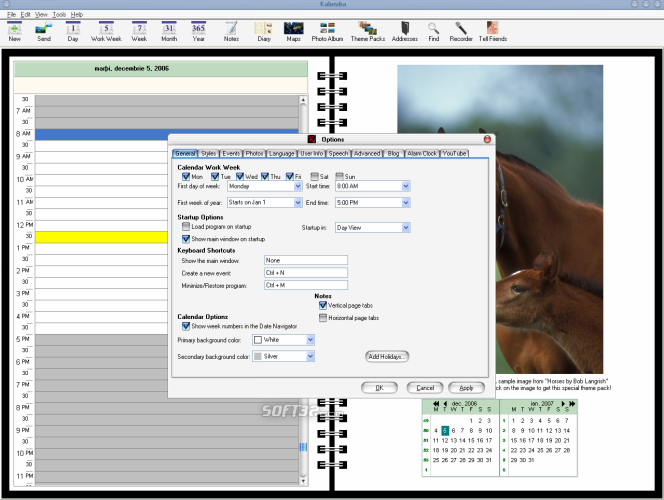This screenshot has width=664, height=500.
Task: Click the Find magnifier icon
Action: click(433, 30)
